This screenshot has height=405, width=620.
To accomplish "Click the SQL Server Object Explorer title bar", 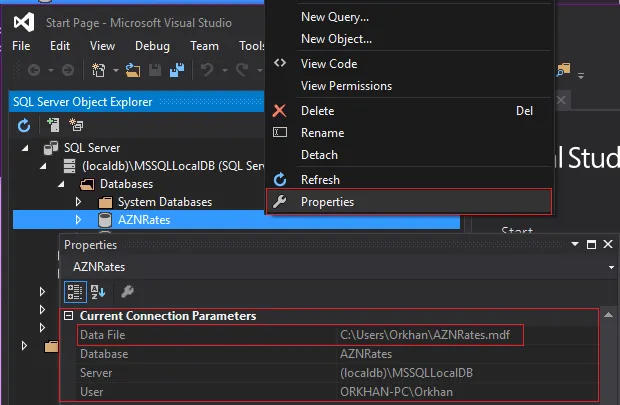I will pyautogui.click(x=136, y=102).
